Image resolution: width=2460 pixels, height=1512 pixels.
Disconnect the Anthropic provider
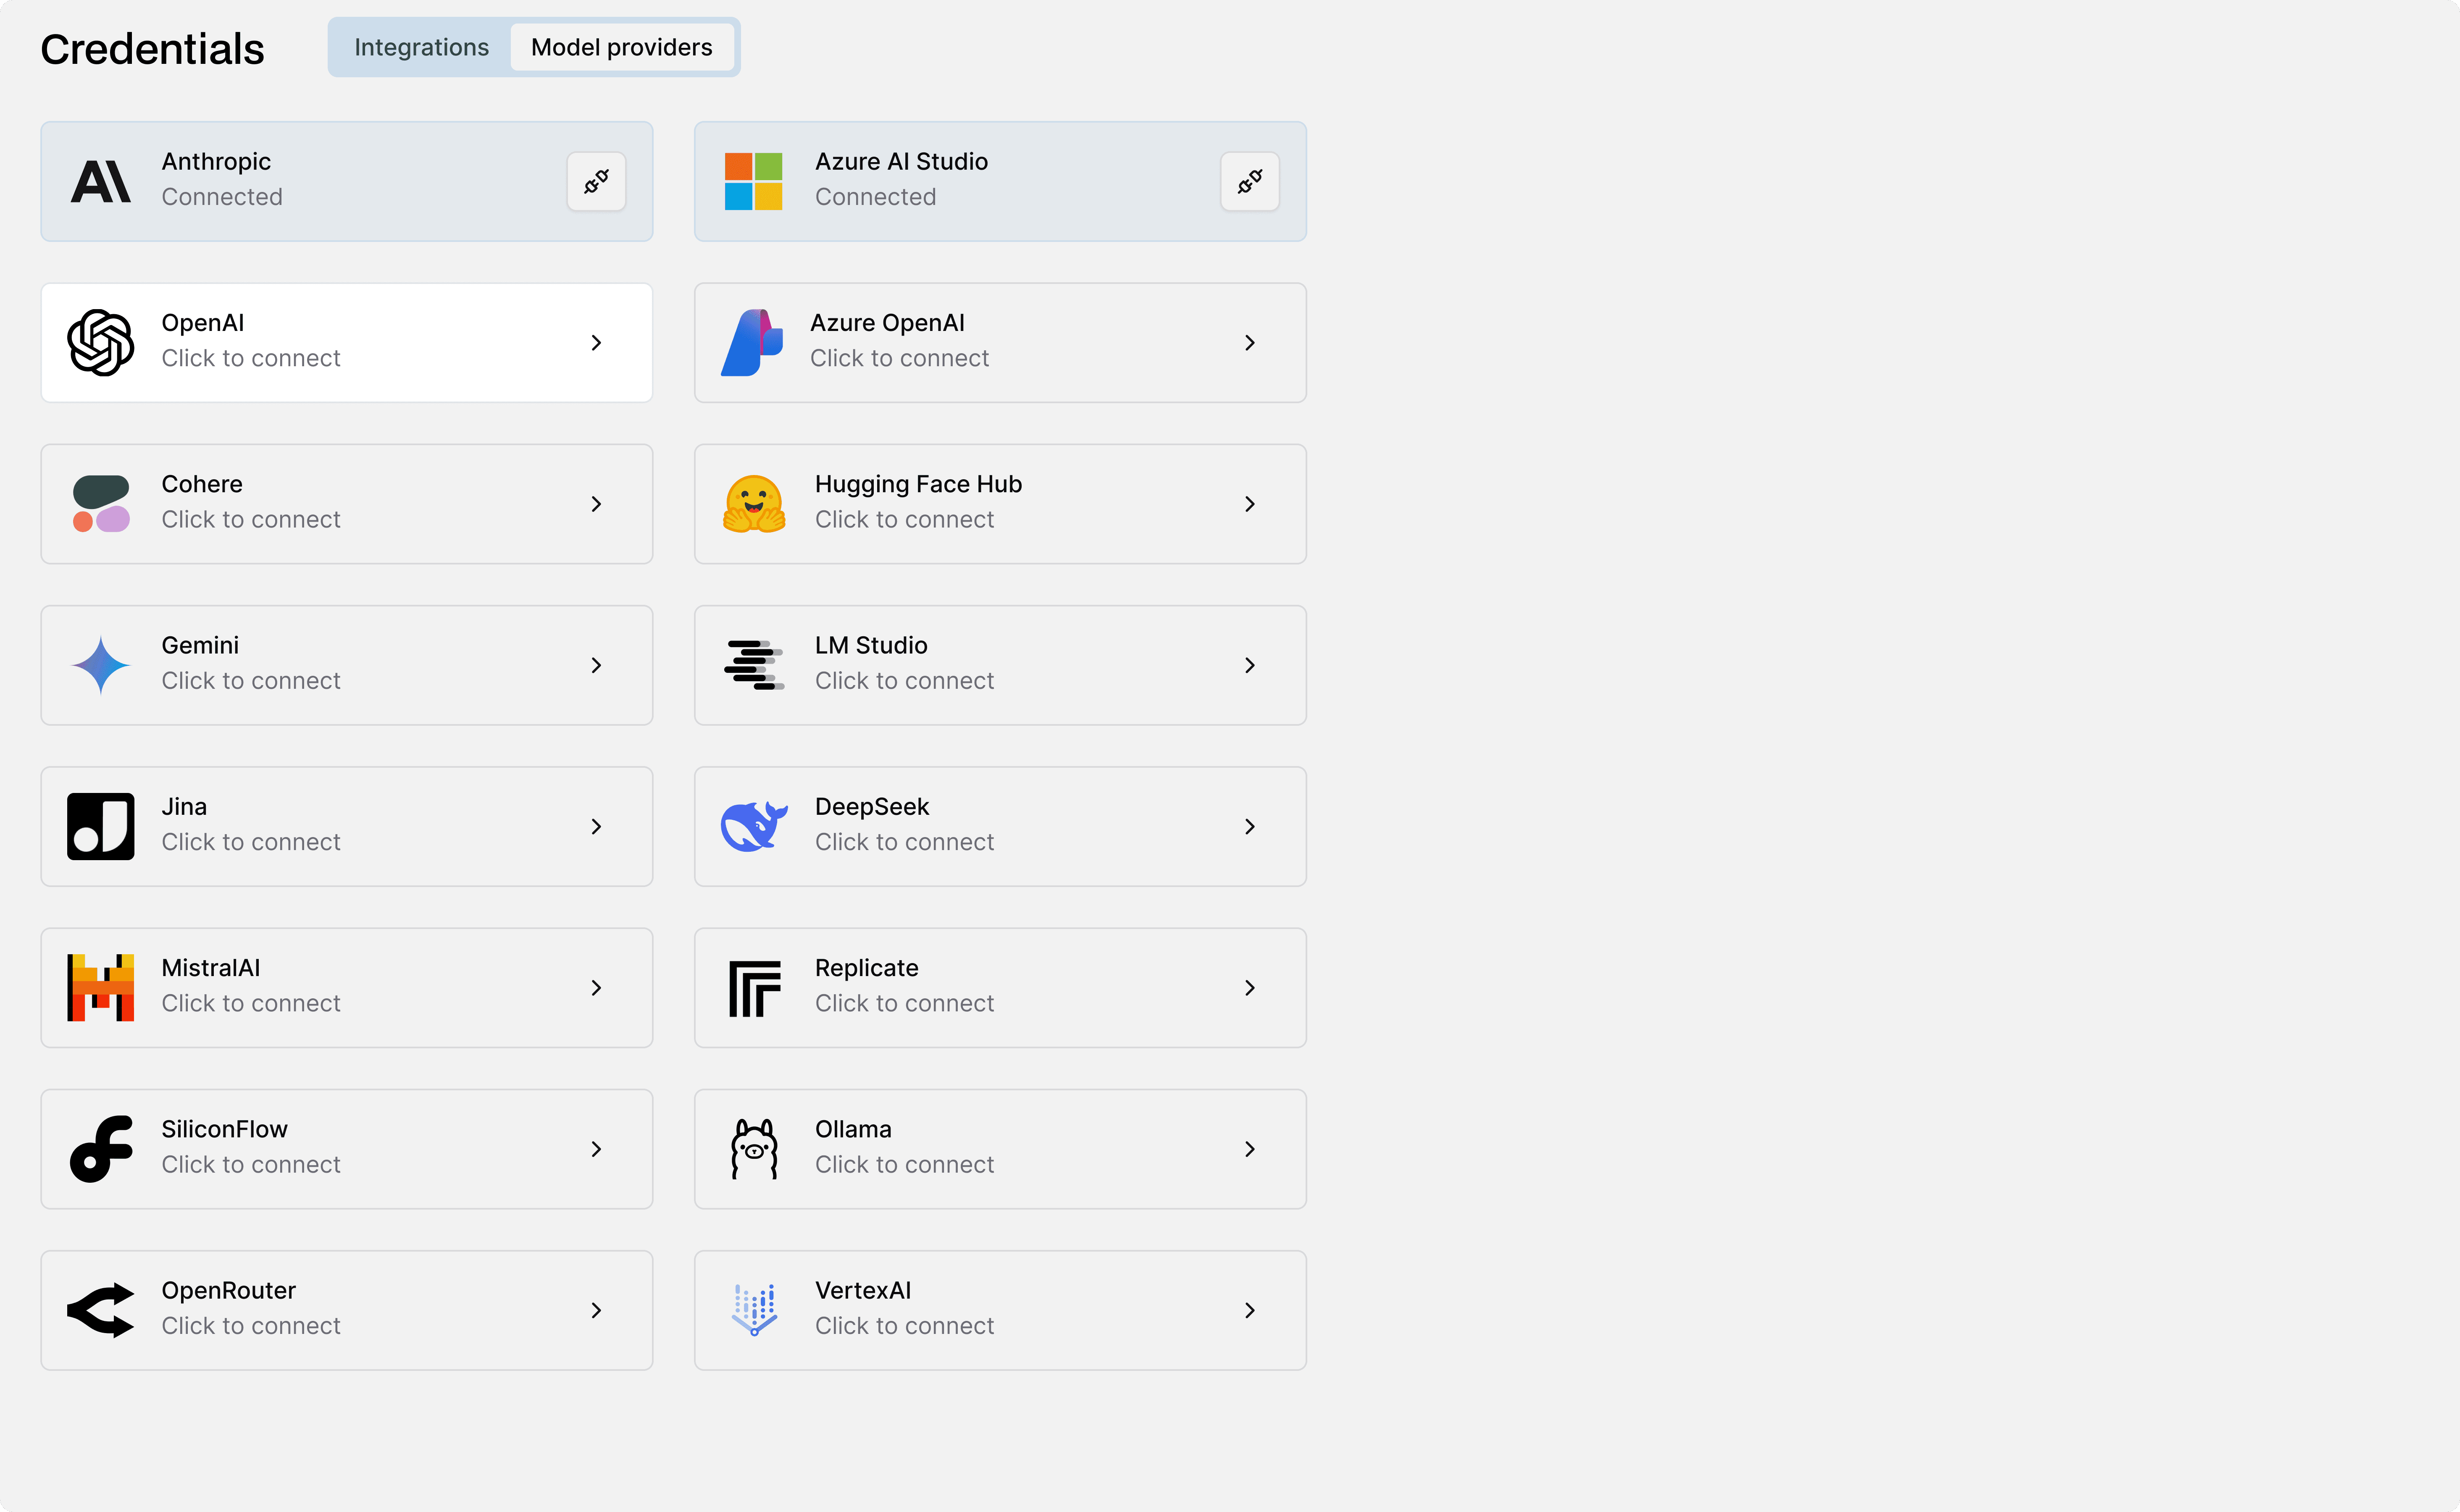click(x=596, y=181)
